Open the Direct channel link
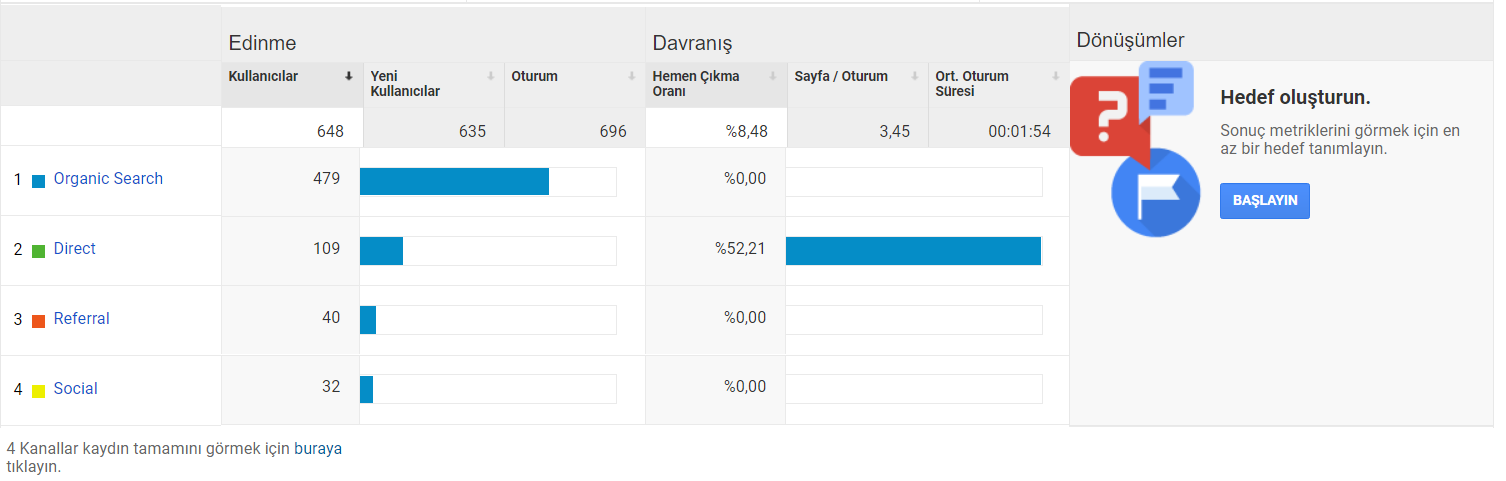Screen dimensions: 1506x481 75,248
